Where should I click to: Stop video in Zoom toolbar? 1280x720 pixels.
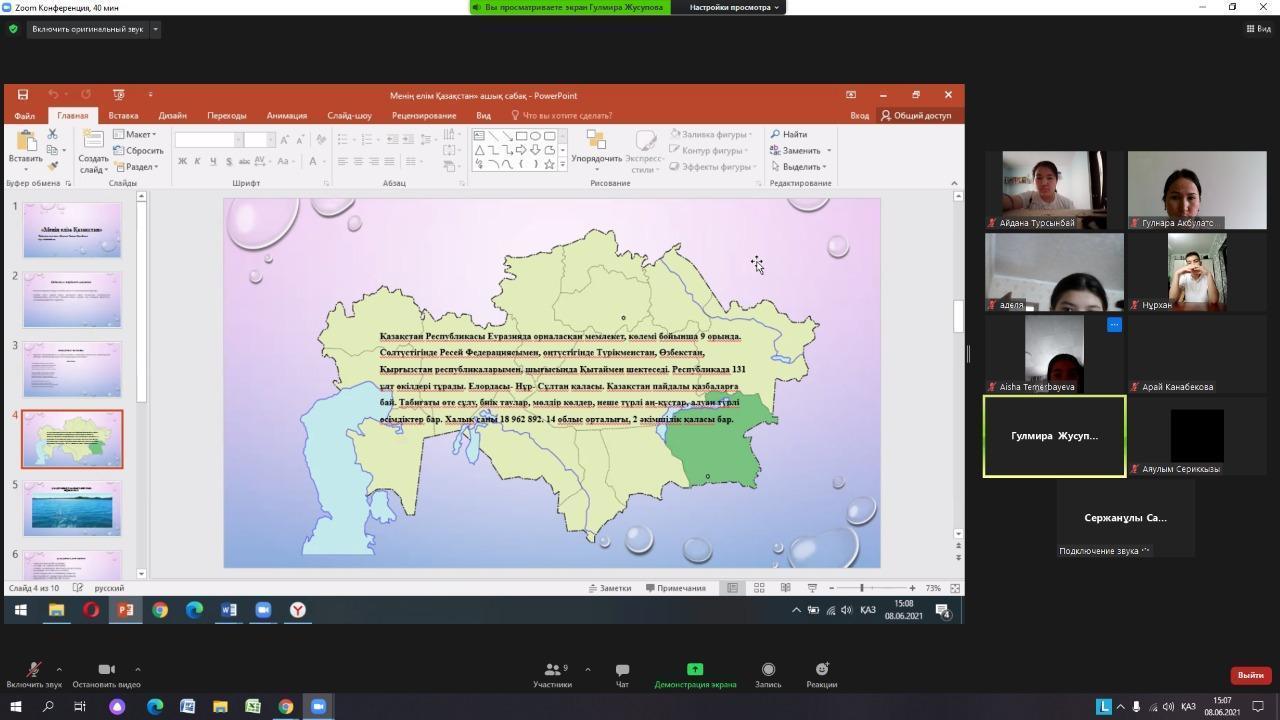pyautogui.click(x=106, y=670)
